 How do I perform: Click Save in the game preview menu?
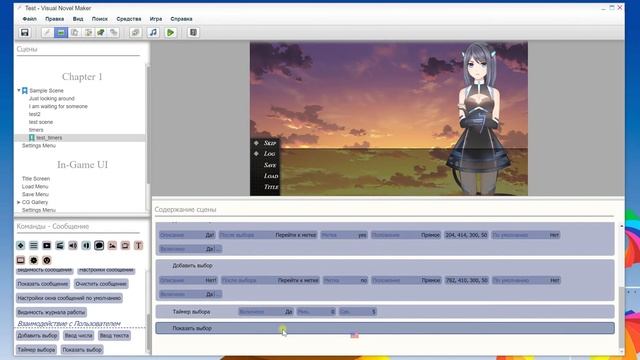pos(270,165)
